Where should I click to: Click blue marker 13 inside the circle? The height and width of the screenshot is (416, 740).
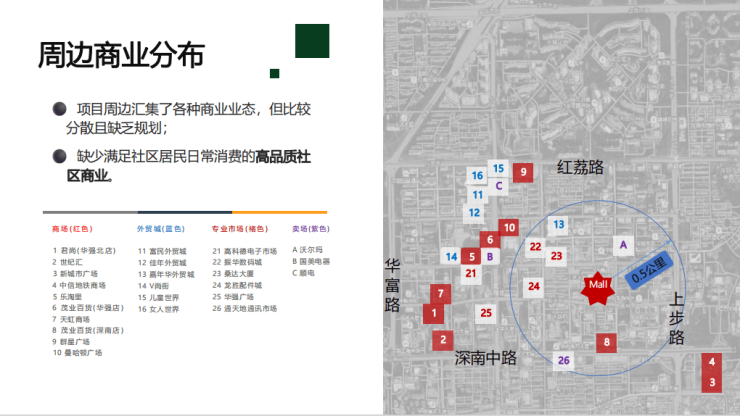click(x=559, y=224)
